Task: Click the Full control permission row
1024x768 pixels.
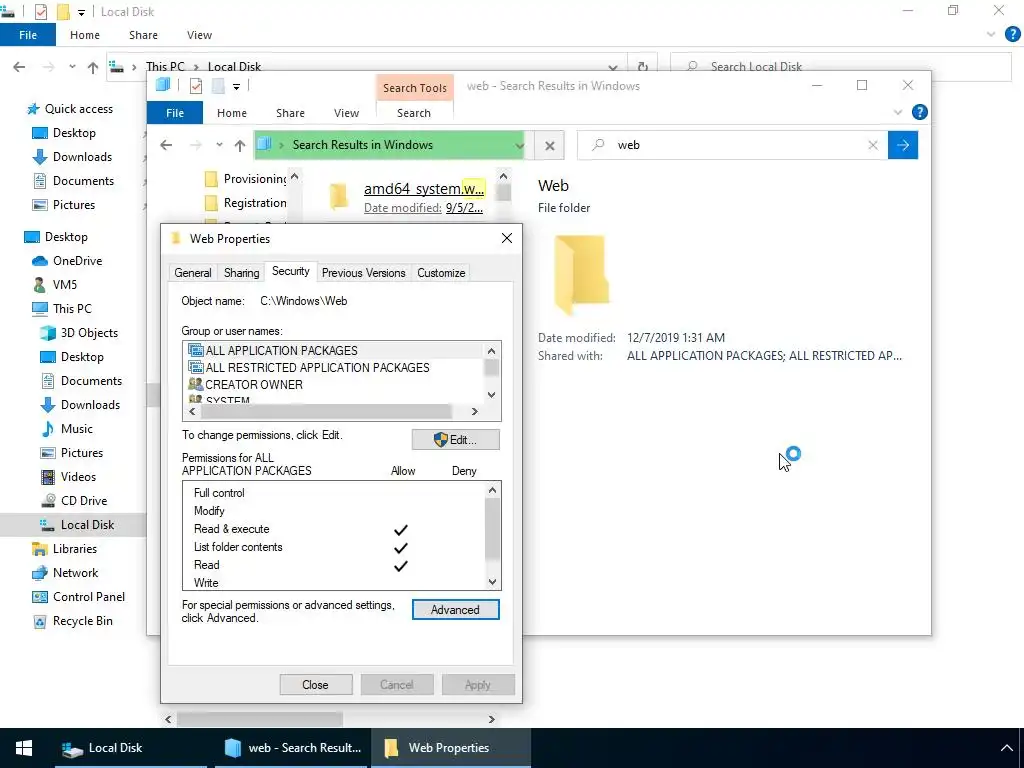Action: [x=334, y=493]
